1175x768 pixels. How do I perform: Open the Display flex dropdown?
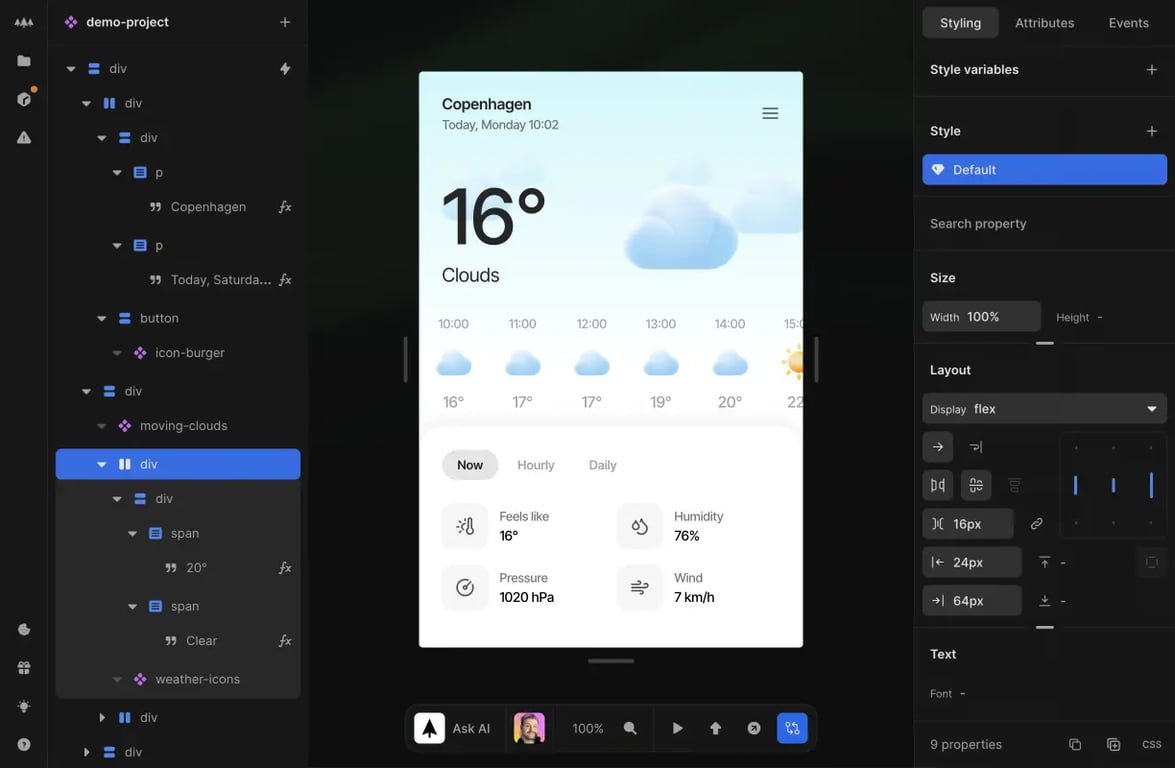coord(1044,409)
